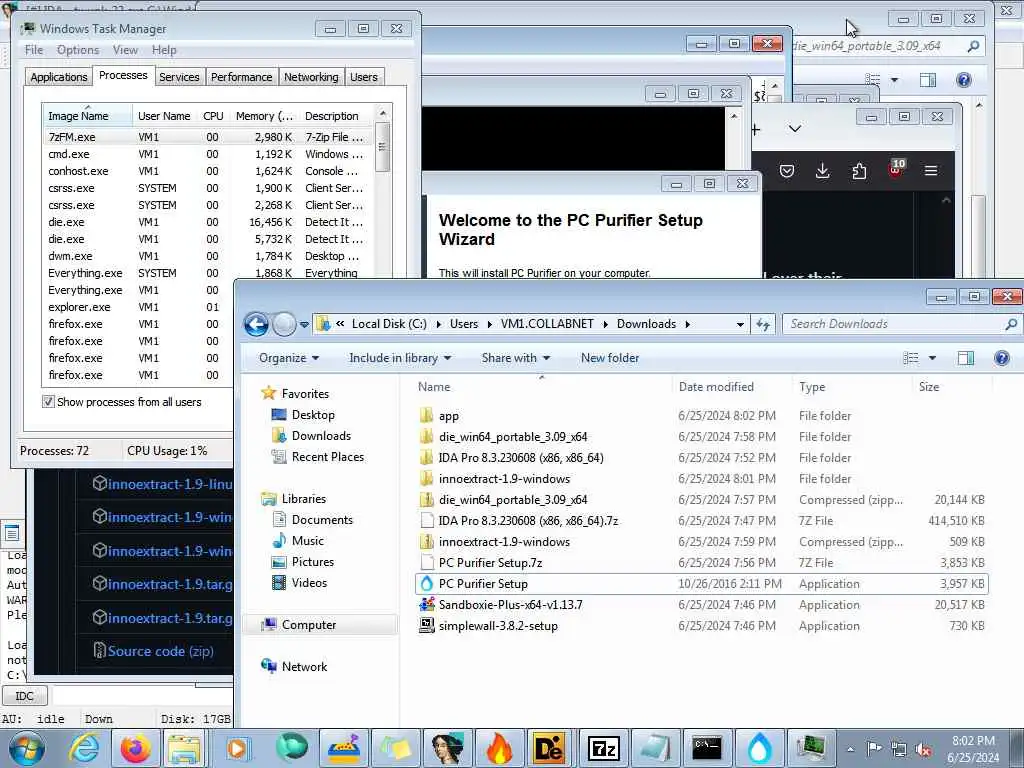This screenshot has width=1024, height=768.
Task: Open Firefox downloads arrow icon
Action: [x=822, y=171]
